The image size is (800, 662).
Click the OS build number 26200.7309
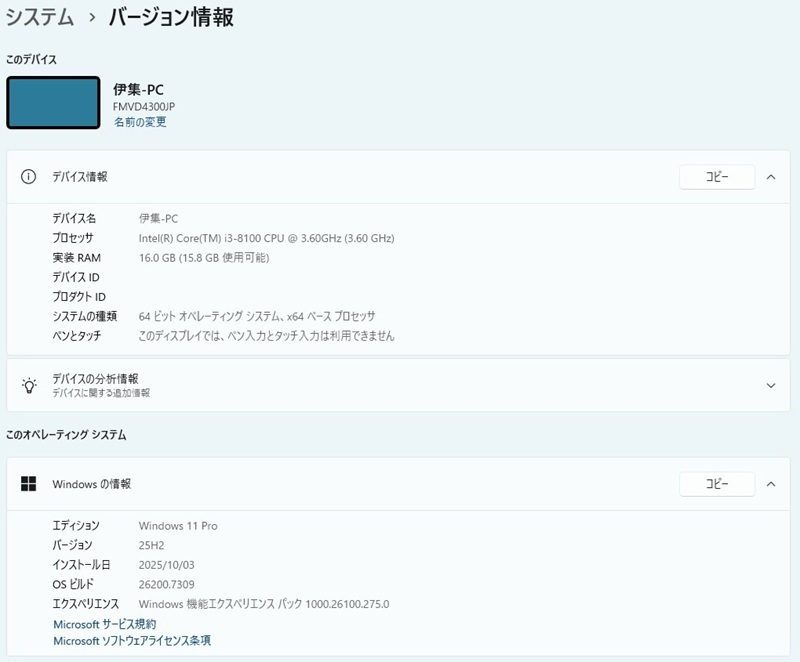point(166,584)
